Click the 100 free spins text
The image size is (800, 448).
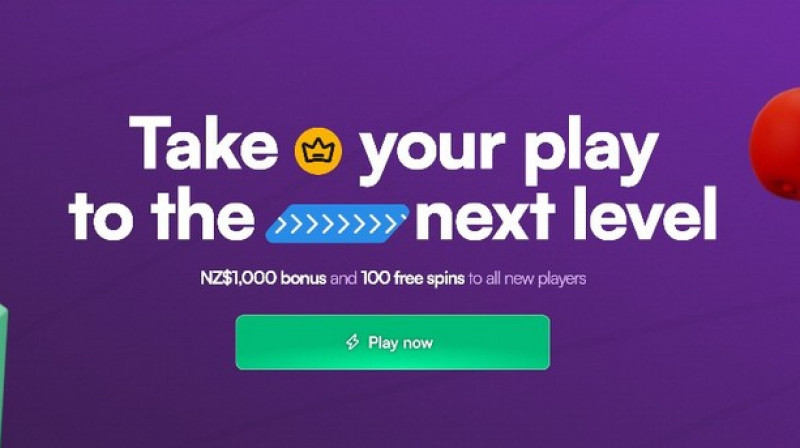(x=413, y=279)
